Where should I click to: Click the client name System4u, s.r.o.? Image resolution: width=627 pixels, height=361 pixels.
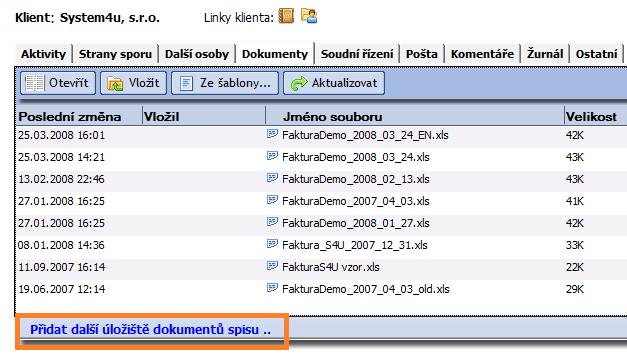[x=110, y=18]
